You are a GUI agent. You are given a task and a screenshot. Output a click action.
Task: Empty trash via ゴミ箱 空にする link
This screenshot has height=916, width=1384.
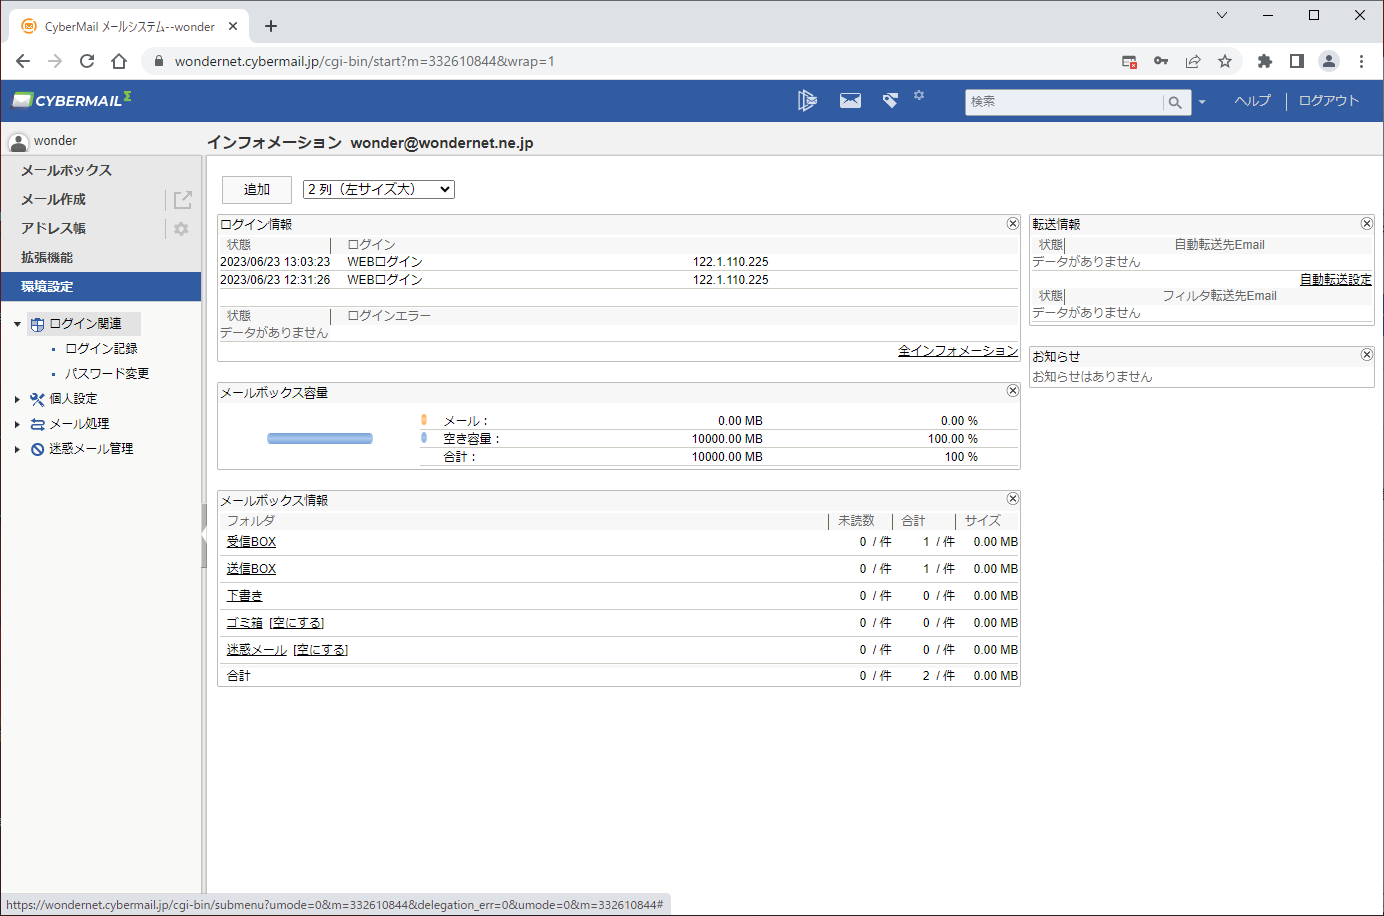coord(297,623)
